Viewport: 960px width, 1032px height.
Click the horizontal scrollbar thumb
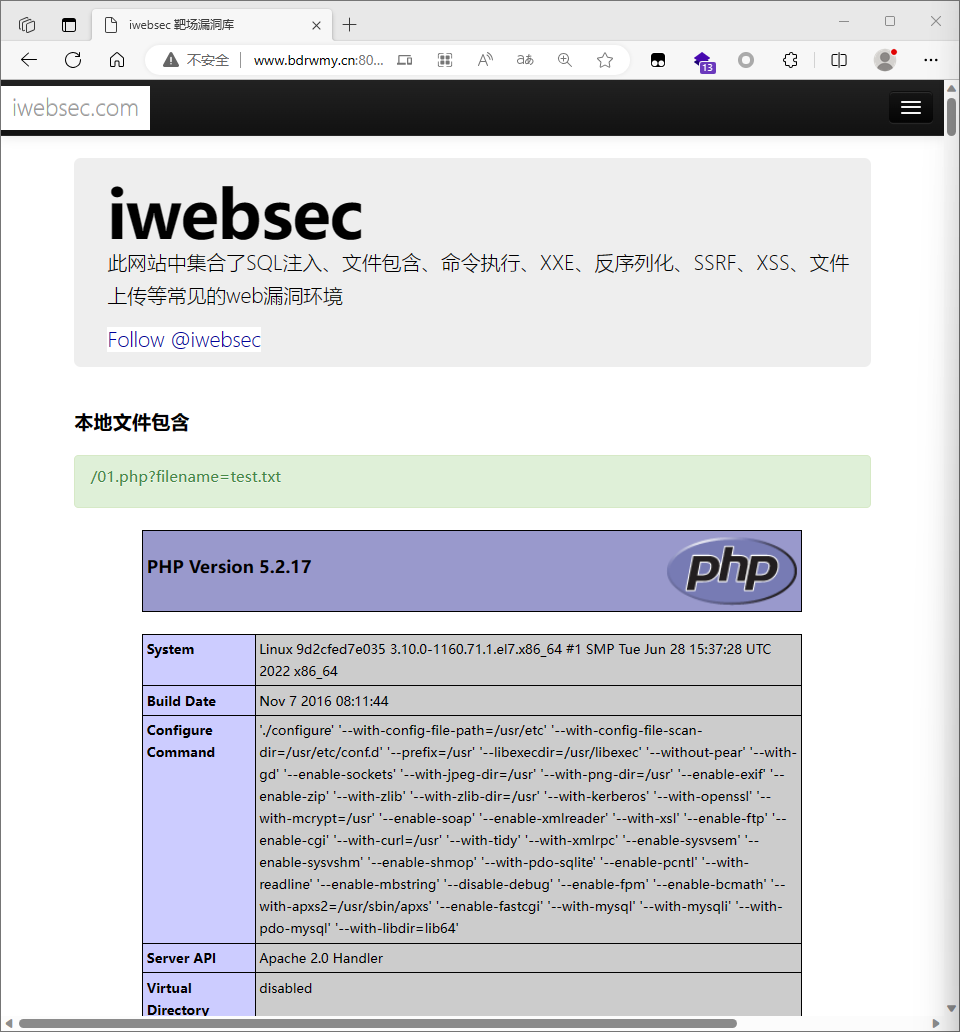pyautogui.click(x=378, y=1023)
